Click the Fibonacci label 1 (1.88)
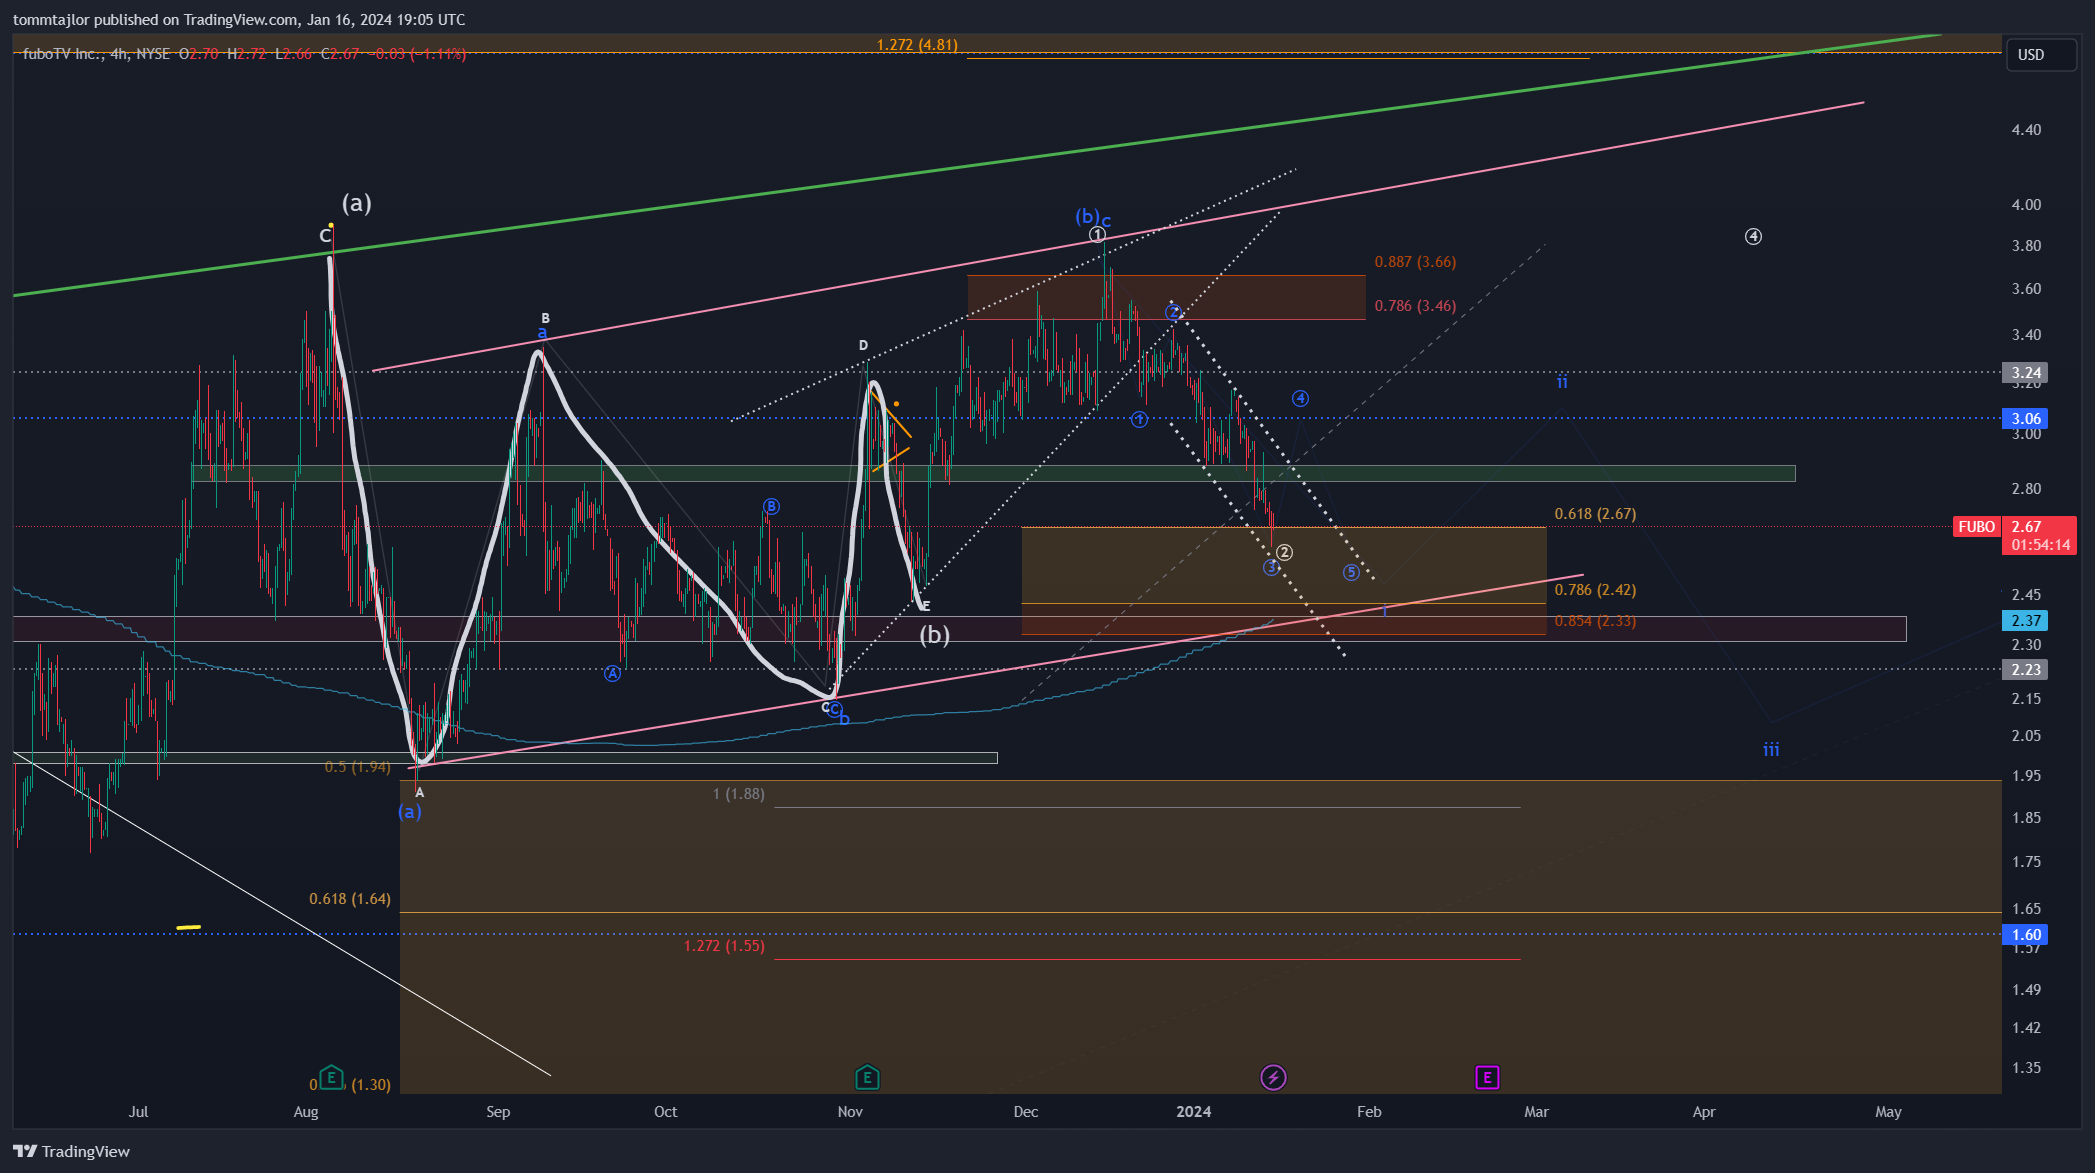 (x=739, y=794)
